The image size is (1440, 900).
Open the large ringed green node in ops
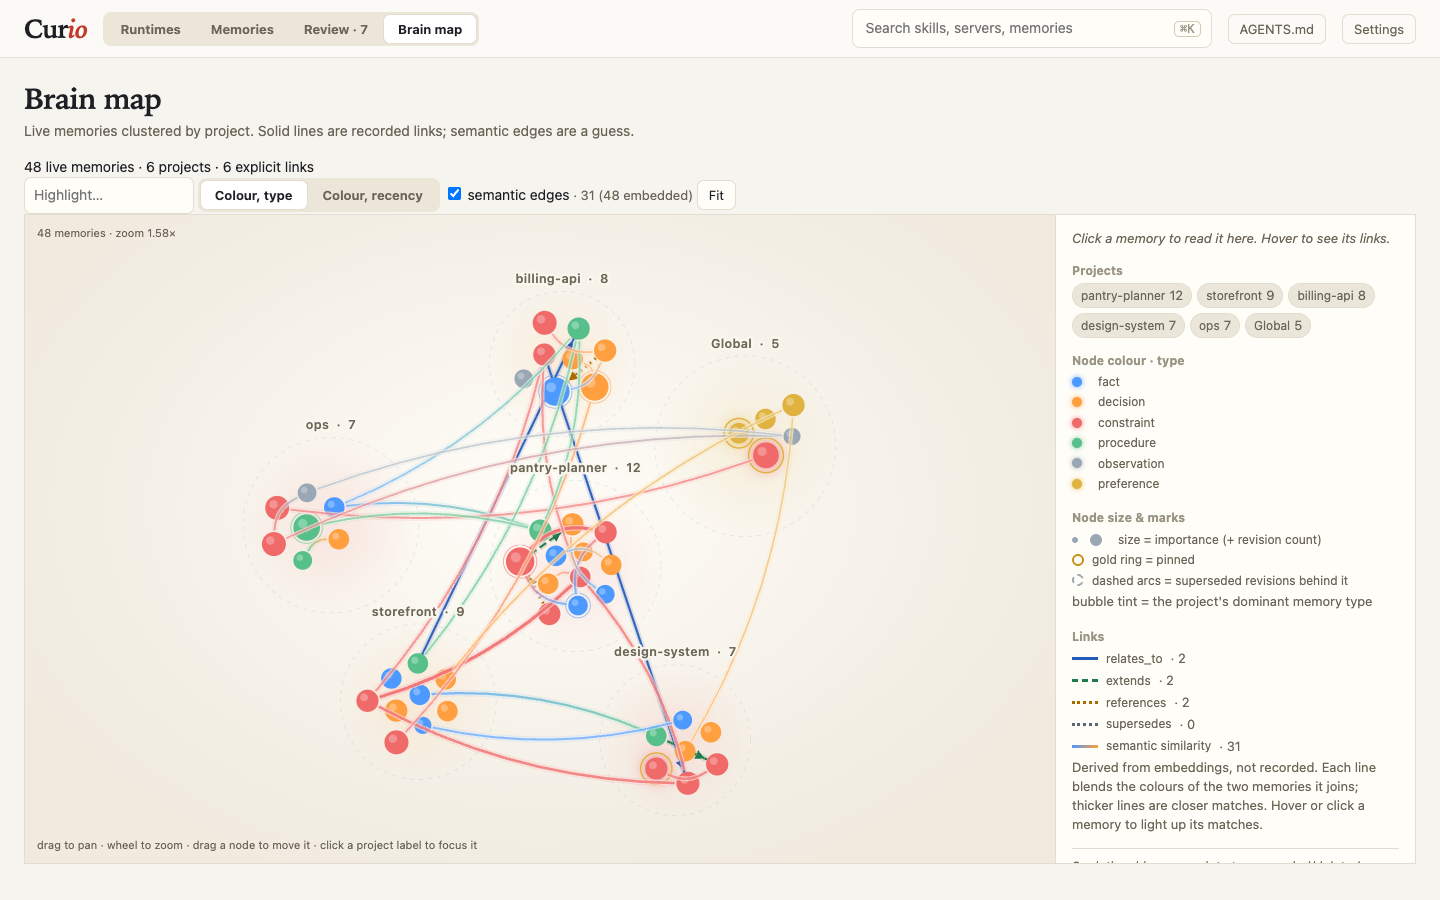[306, 527]
